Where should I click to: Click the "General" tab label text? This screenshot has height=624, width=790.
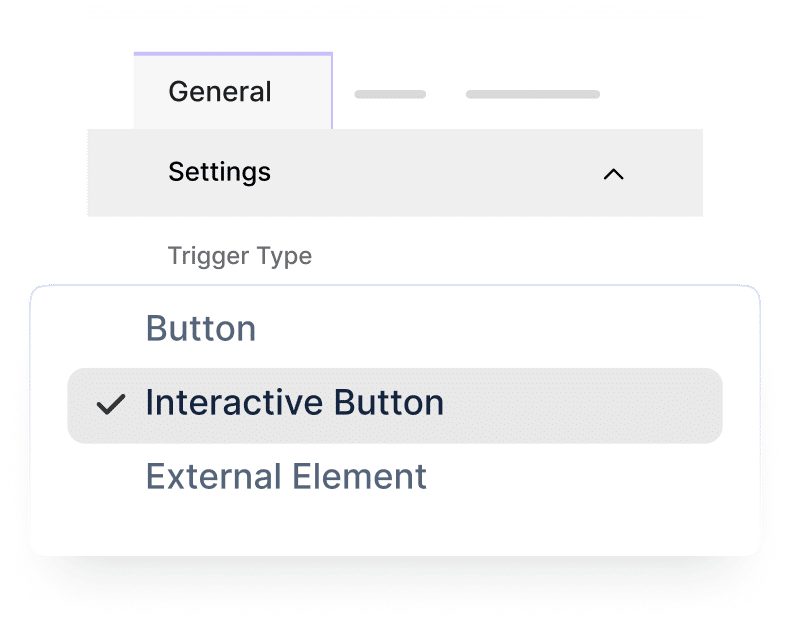tap(220, 92)
